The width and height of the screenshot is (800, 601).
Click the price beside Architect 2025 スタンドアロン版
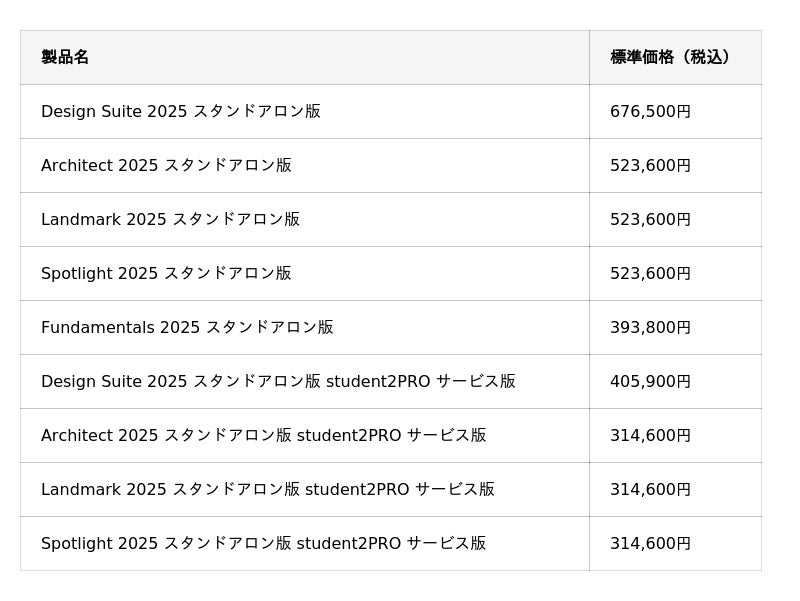click(x=650, y=166)
